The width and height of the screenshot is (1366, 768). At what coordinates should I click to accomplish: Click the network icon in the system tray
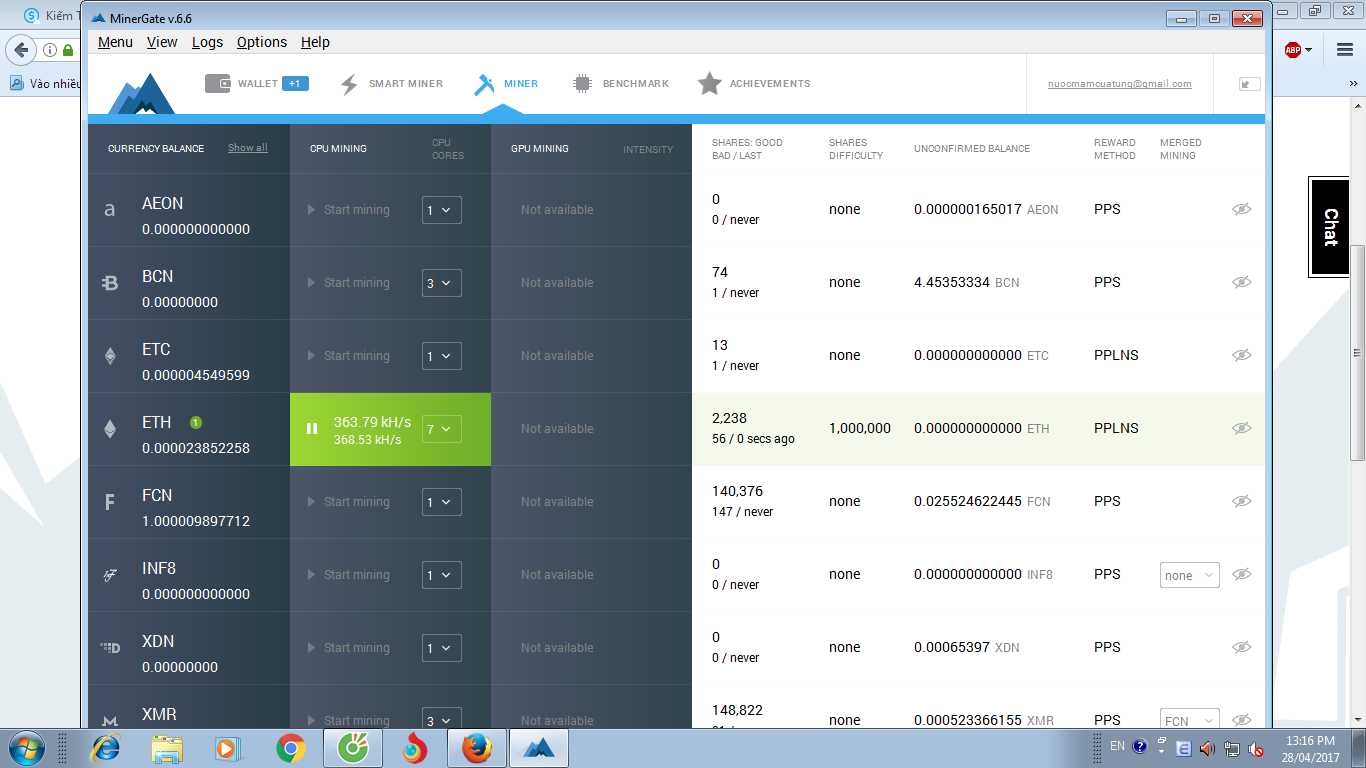(1232, 748)
